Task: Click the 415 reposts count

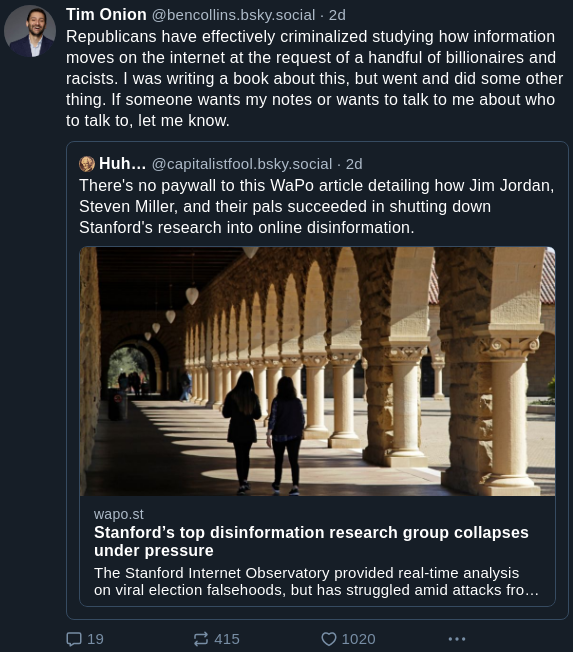Action: (227, 639)
